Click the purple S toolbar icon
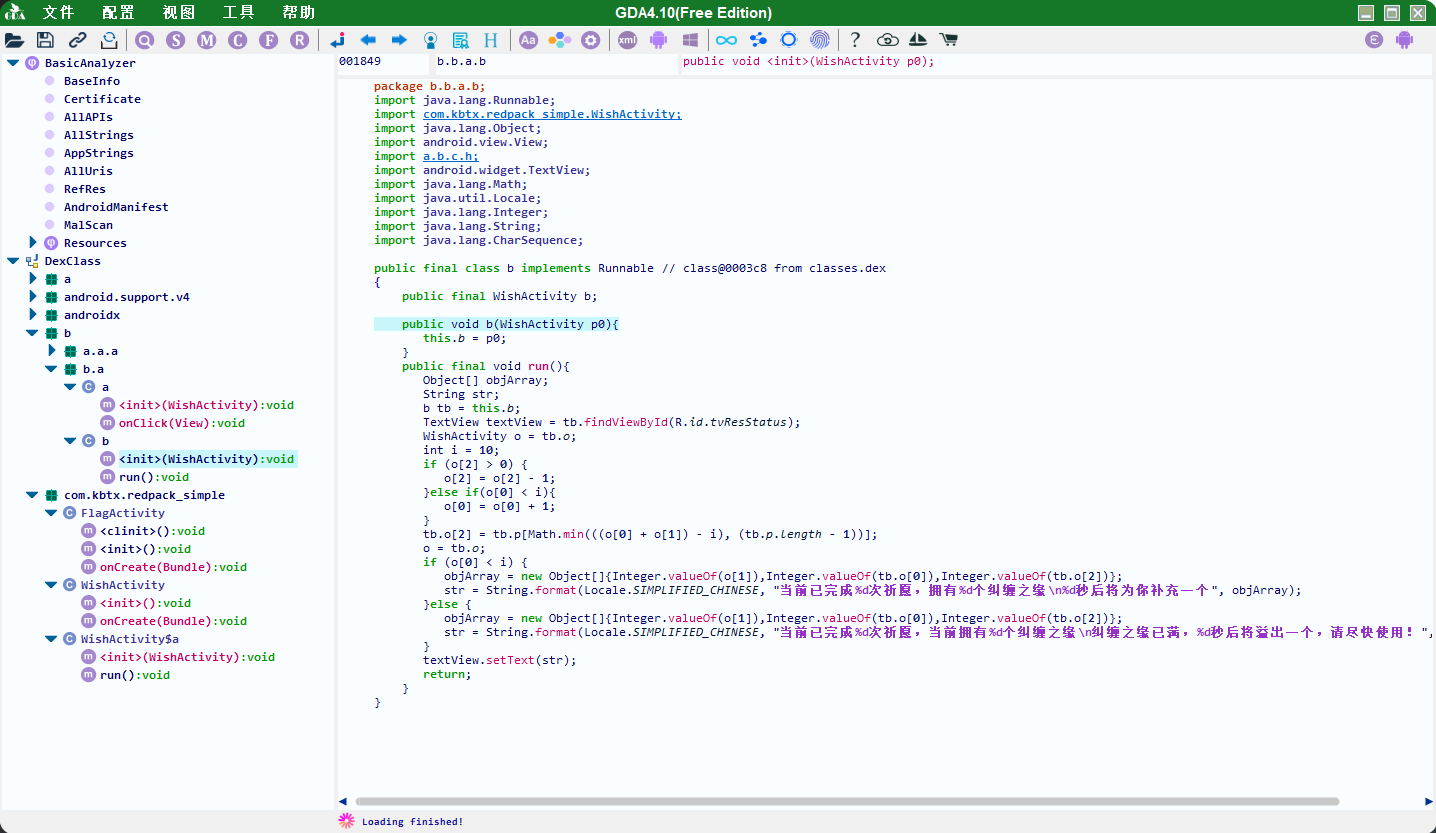The image size is (1436, 833). point(176,40)
